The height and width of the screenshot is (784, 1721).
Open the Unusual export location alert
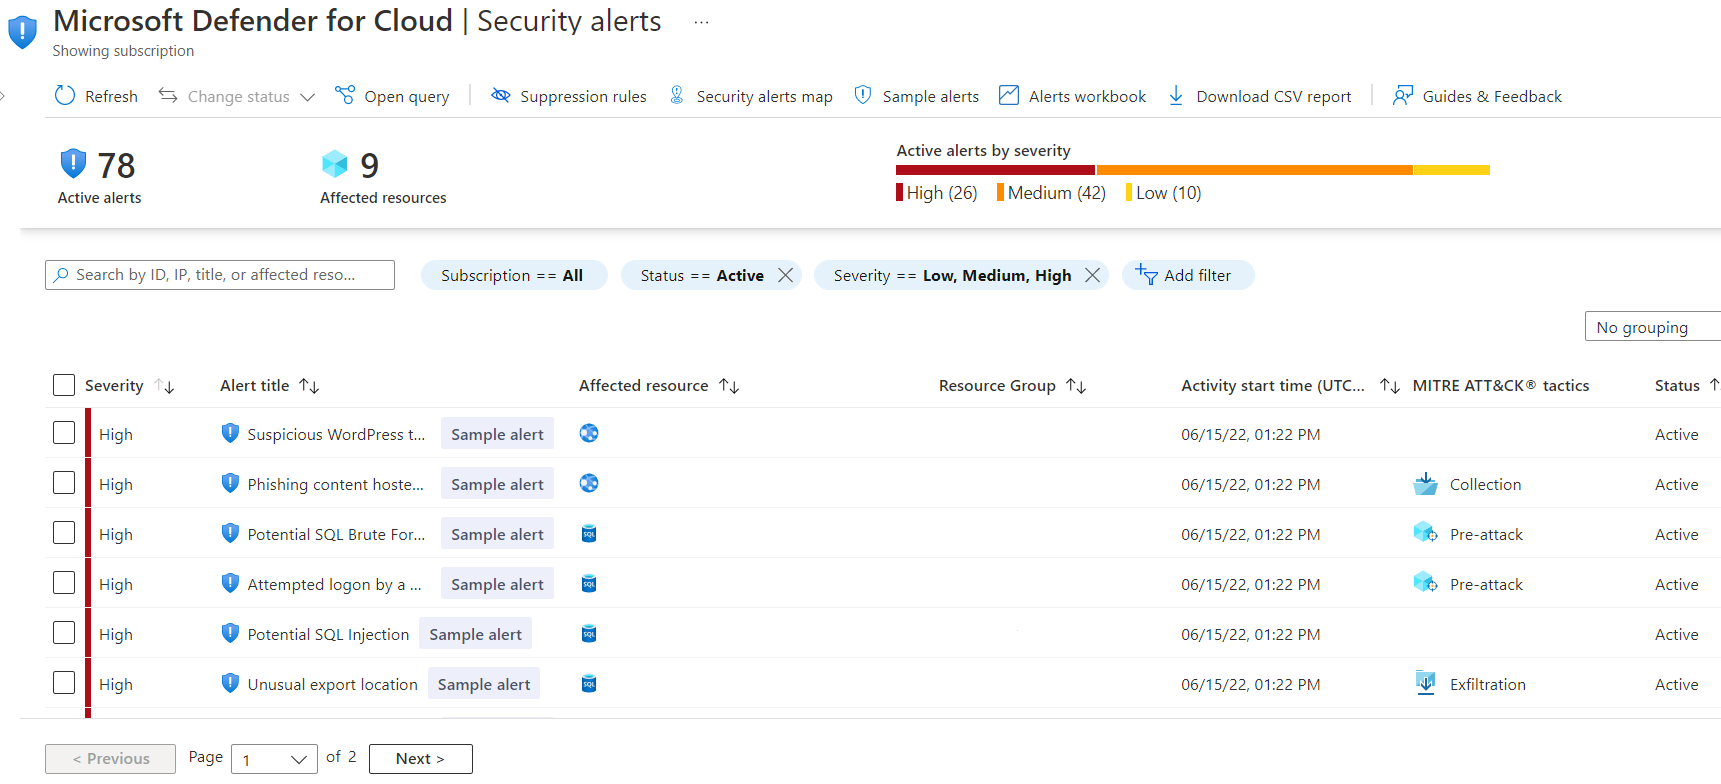click(332, 684)
